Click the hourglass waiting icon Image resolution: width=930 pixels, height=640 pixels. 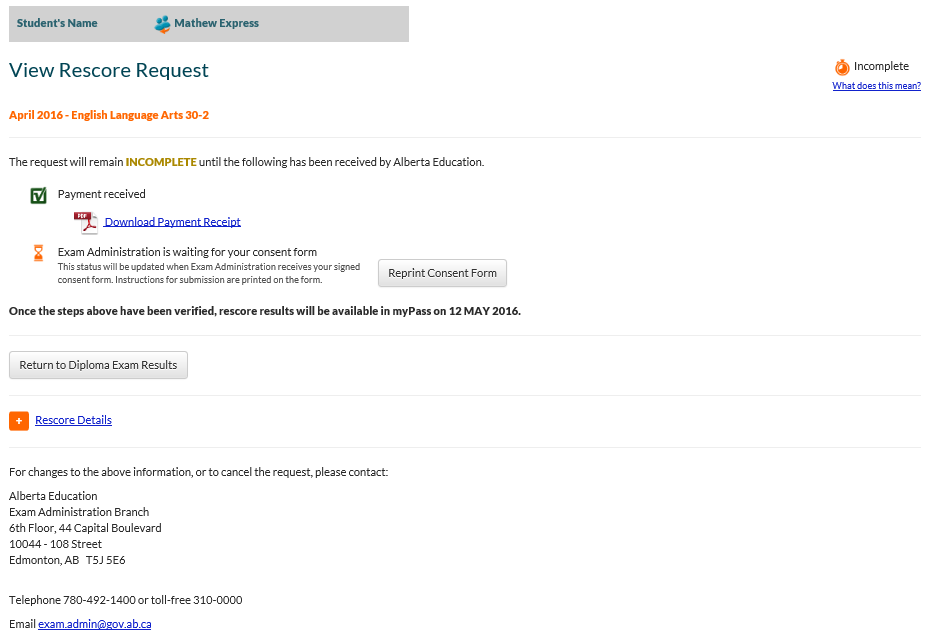39,253
